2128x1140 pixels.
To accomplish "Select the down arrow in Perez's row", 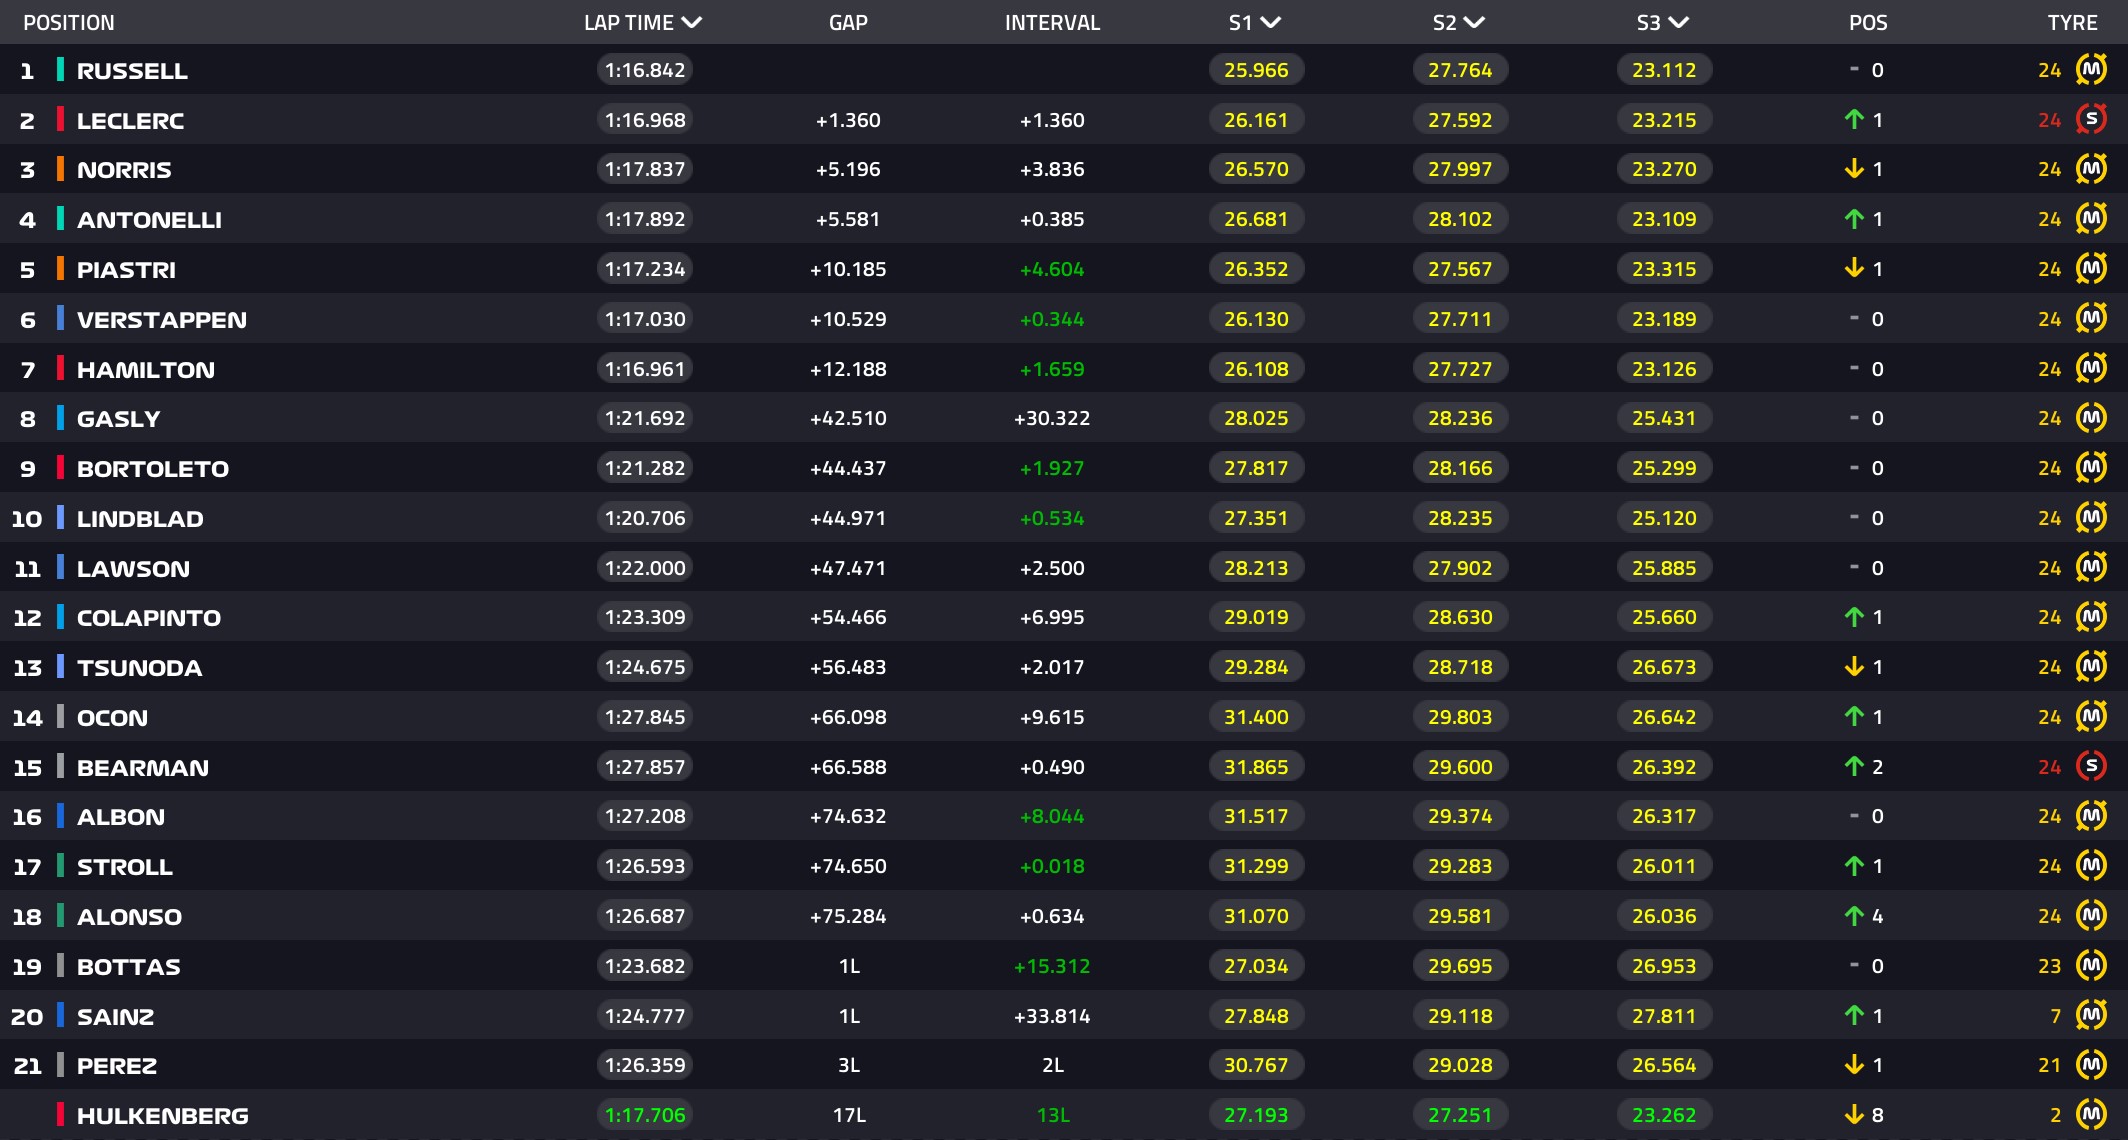I will [x=1854, y=1065].
